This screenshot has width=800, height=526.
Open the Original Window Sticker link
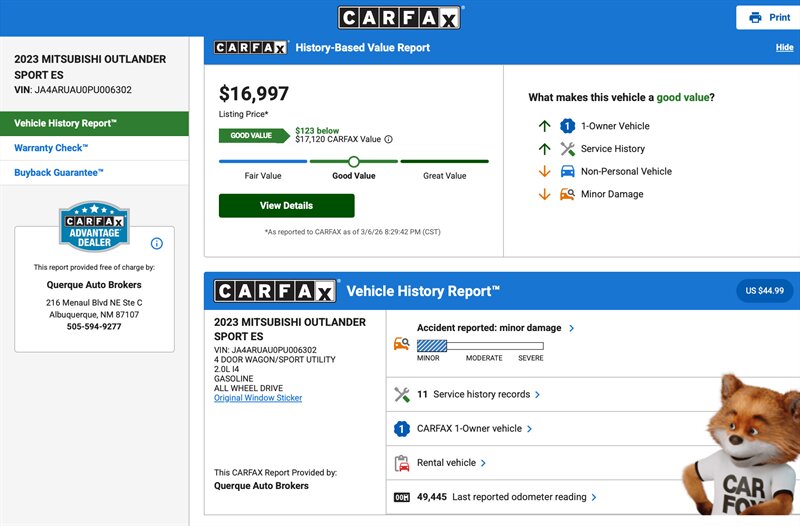click(258, 398)
